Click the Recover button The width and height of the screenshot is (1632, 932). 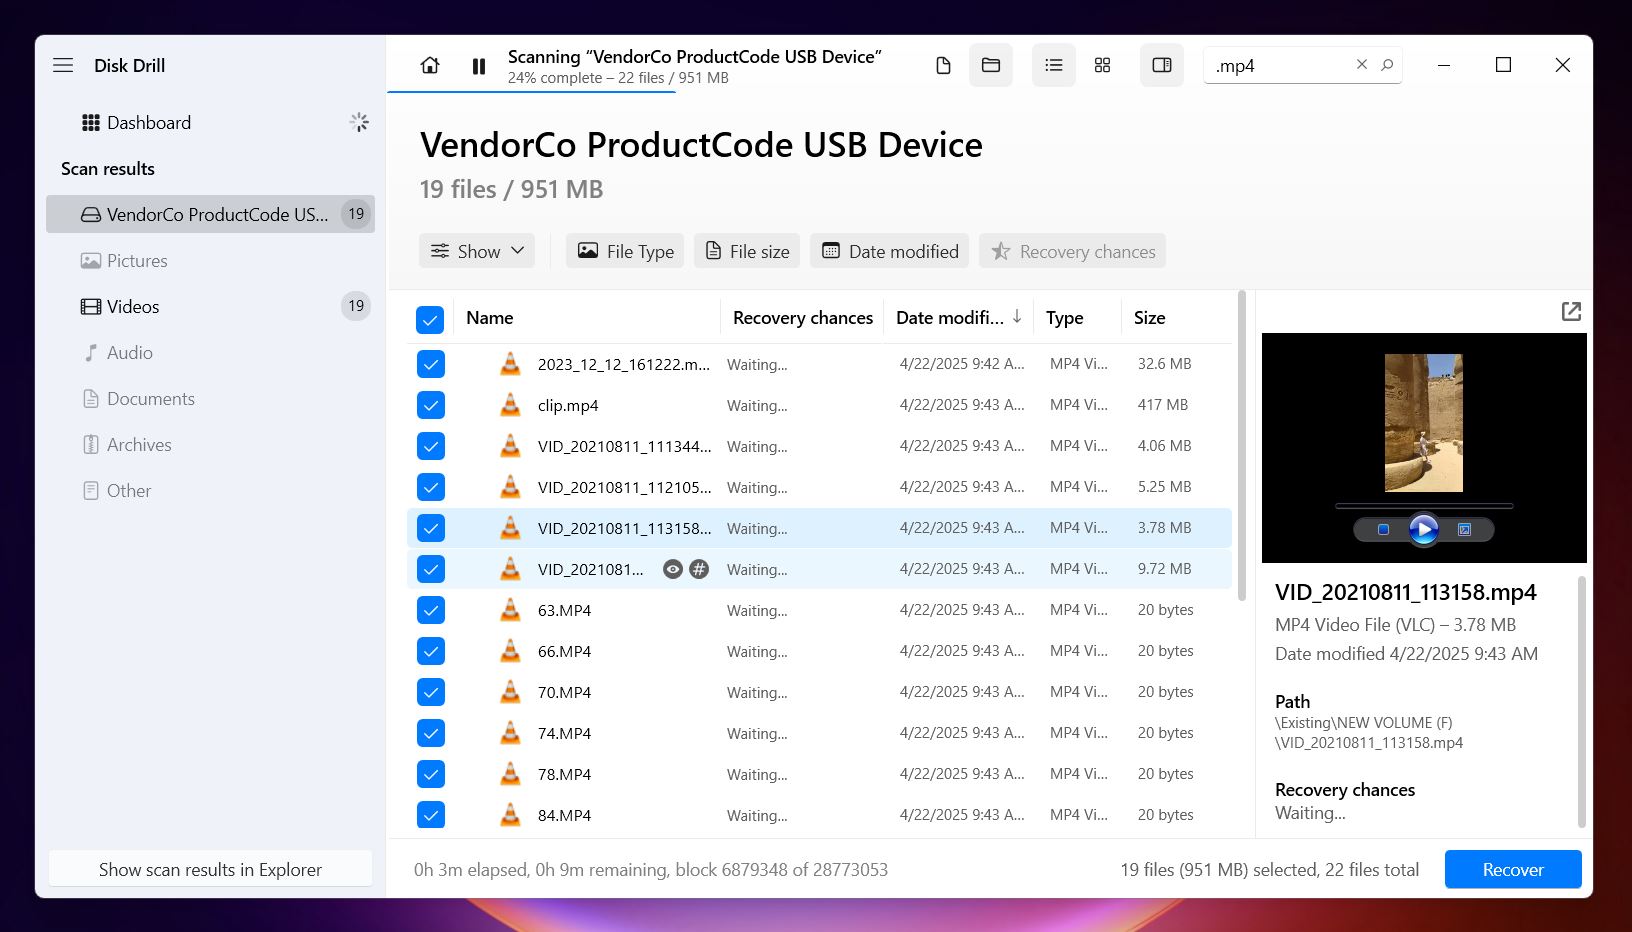point(1513,869)
